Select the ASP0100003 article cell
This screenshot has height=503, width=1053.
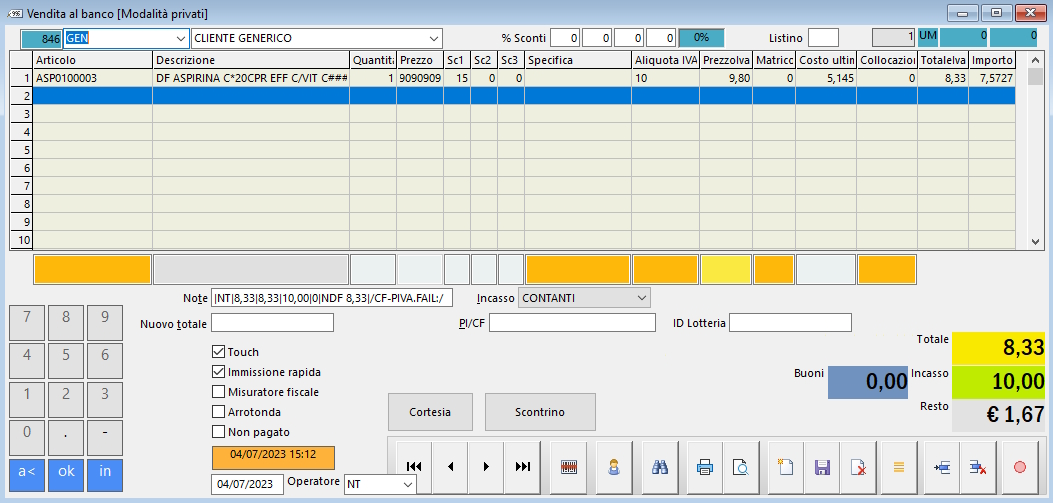(93, 78)
